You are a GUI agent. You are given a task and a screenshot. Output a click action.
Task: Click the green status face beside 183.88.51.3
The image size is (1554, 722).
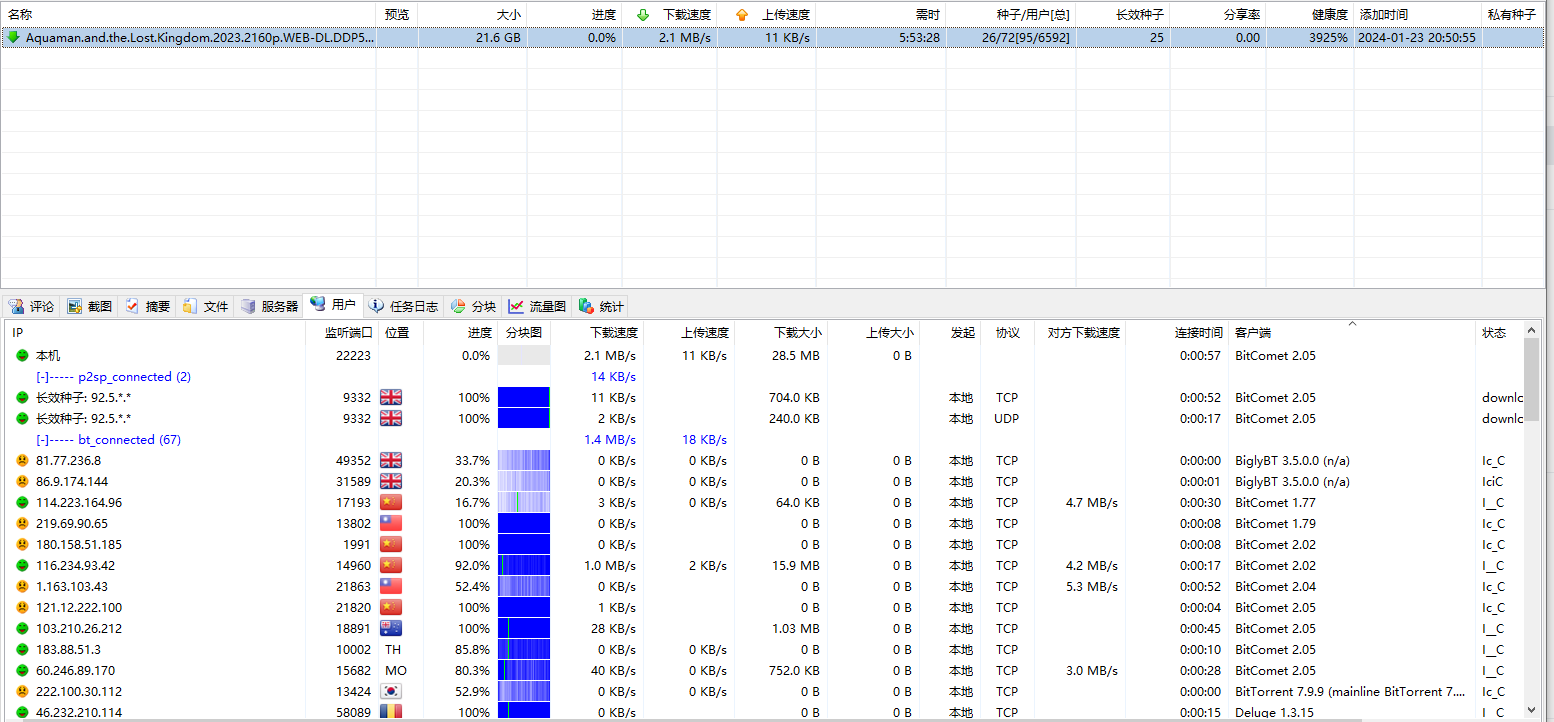pos(22,650)
